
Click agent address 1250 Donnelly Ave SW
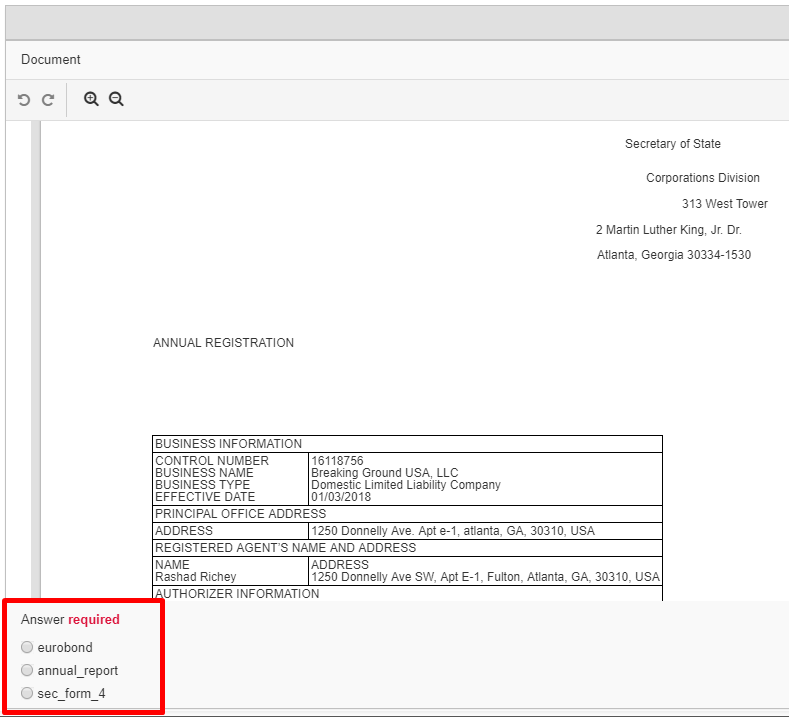coord(485,577)
